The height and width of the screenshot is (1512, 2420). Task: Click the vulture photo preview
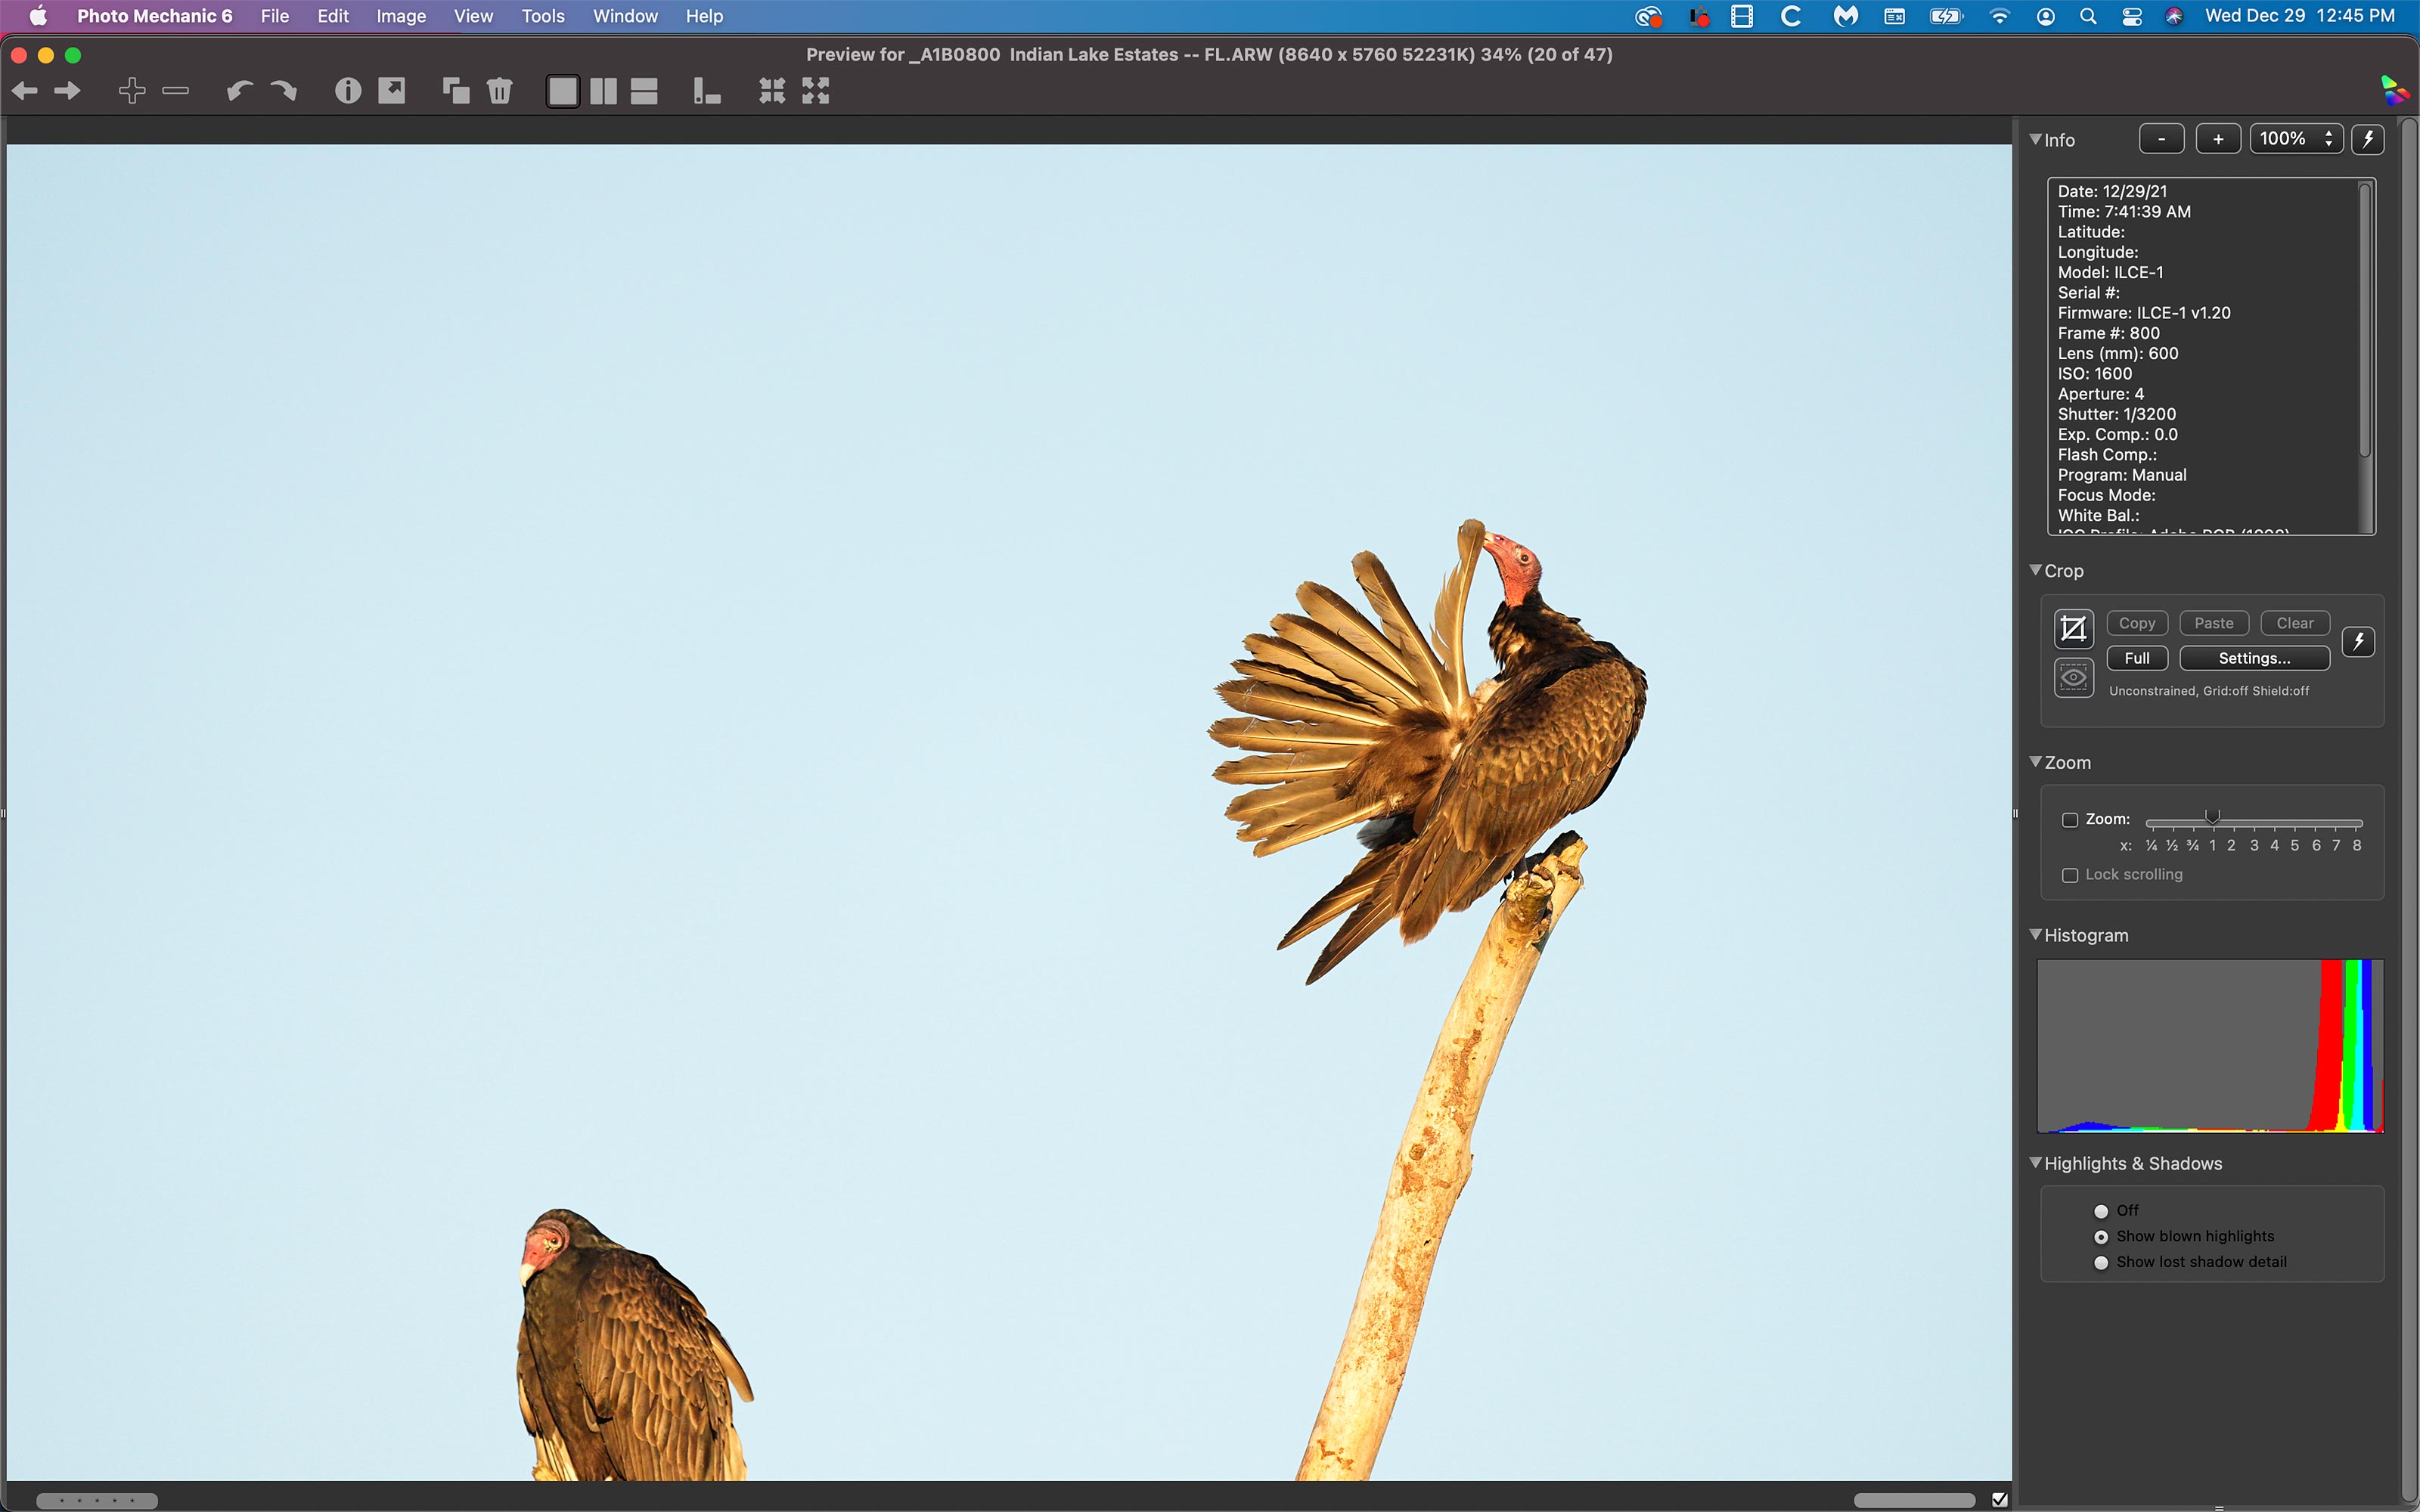[x=1008, y=812]
